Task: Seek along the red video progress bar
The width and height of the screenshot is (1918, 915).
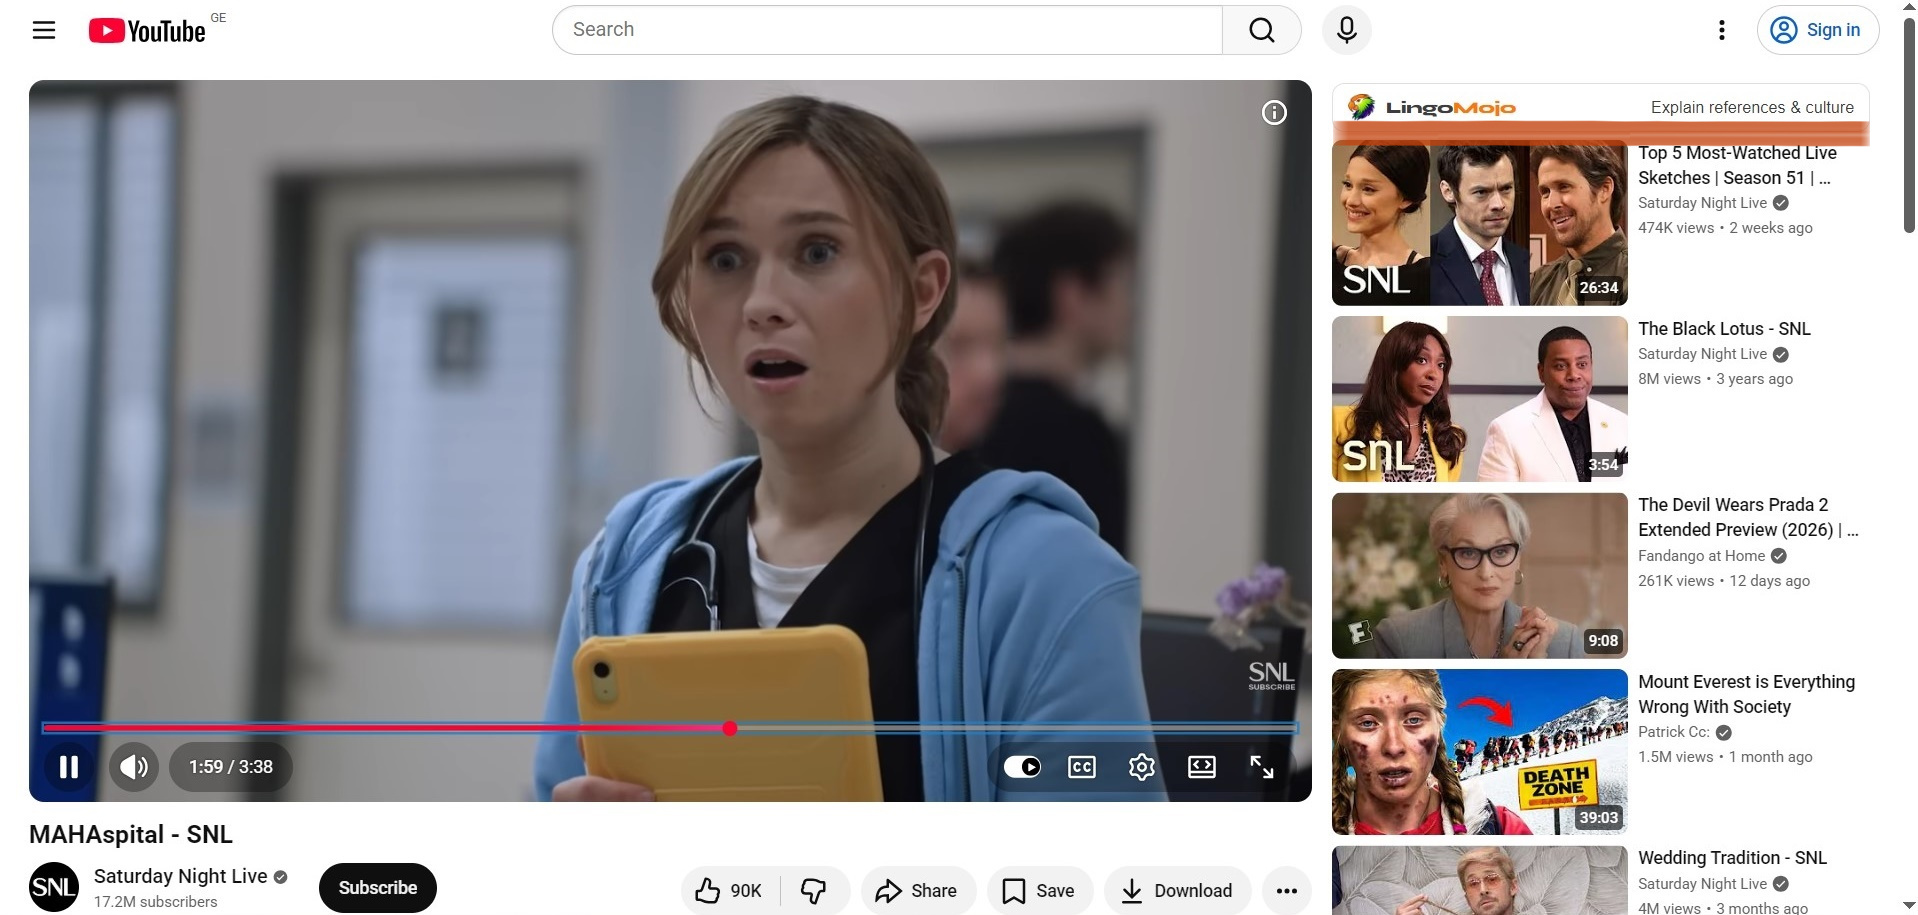Action: click(670, 728)
